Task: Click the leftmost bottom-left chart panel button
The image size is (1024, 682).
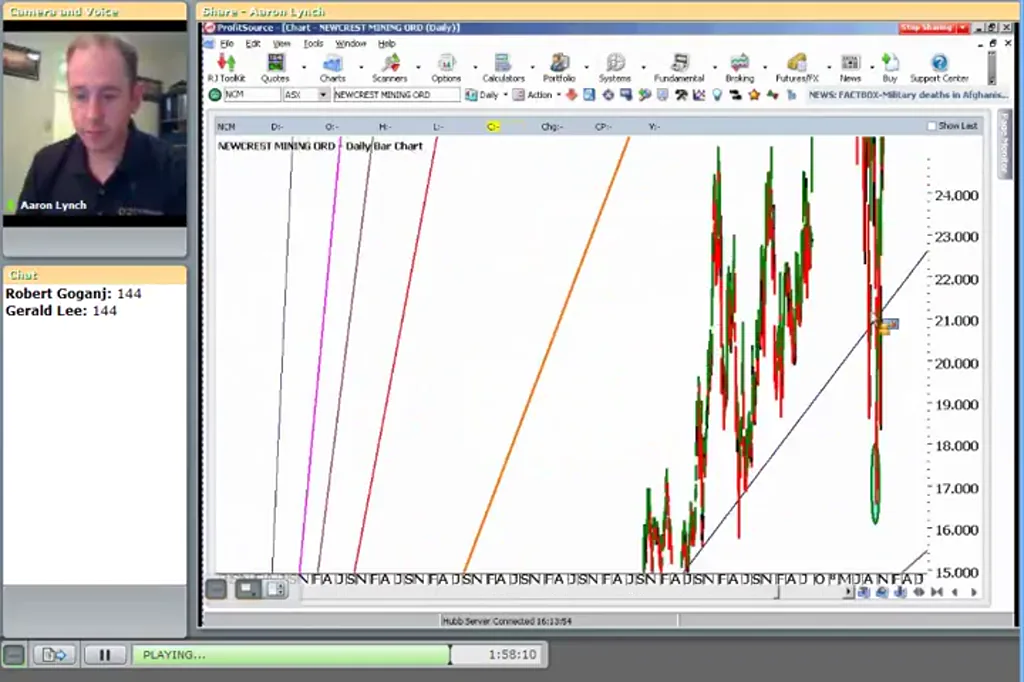Action: coord(216,590)
